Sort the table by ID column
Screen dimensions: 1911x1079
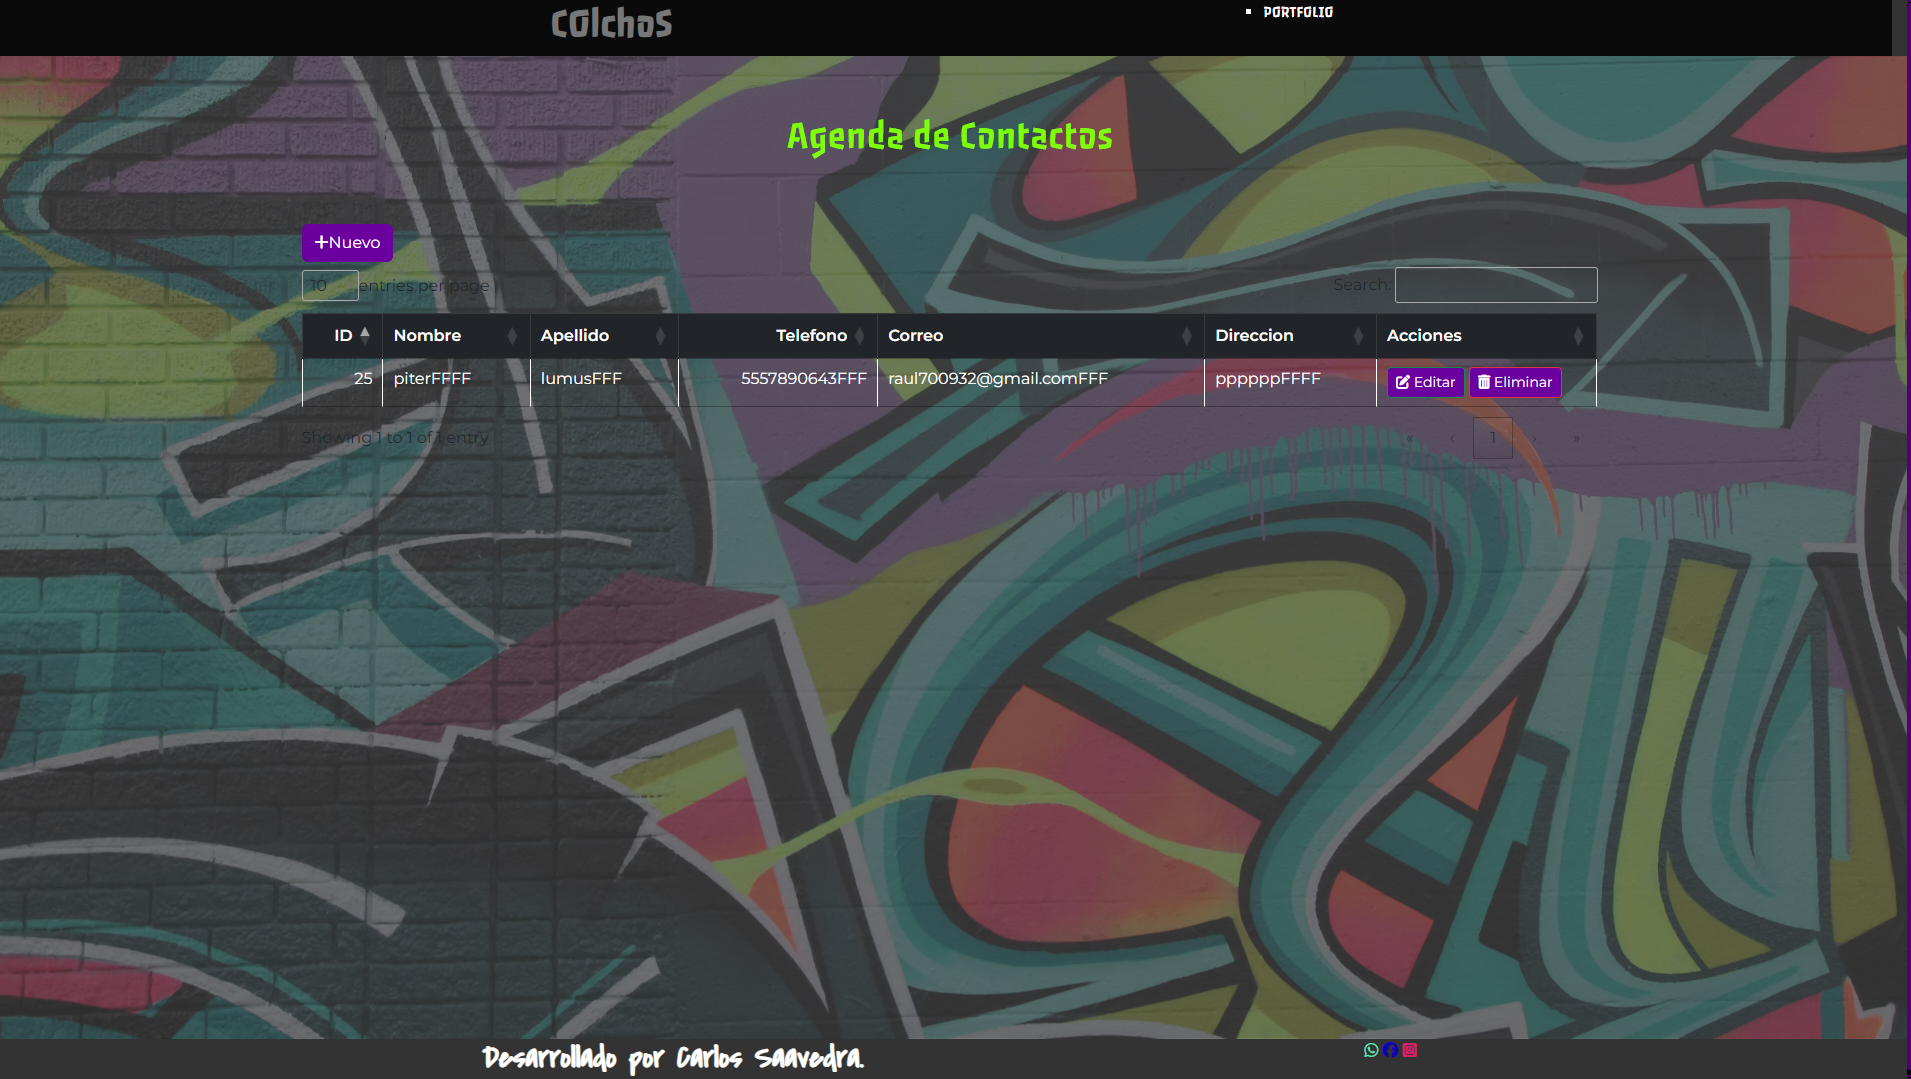(343, 336)
